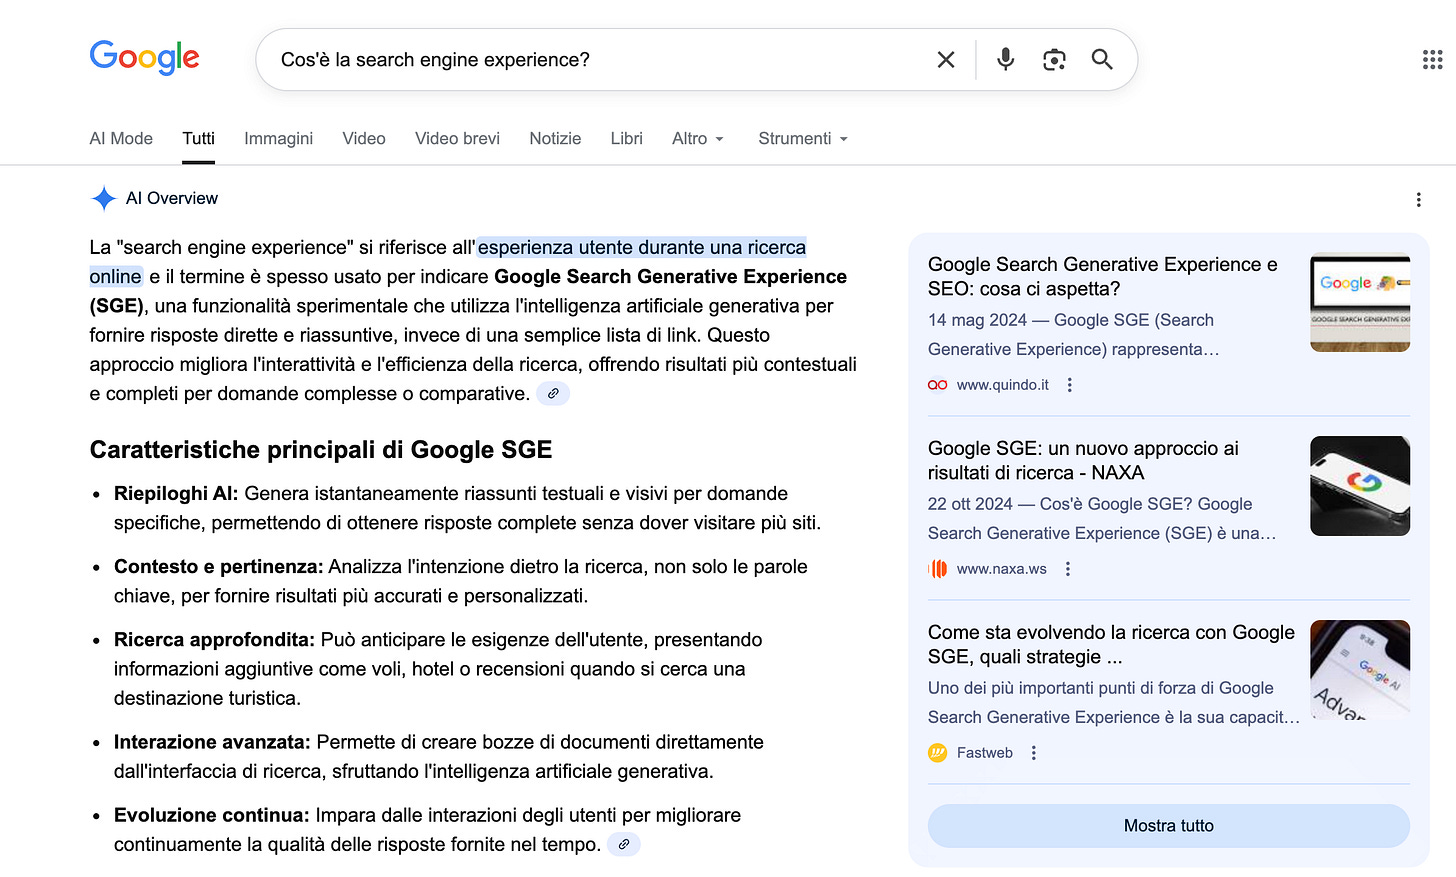Open Google Lens image search icon
Screen dimensions: 1456x877
[x=1054, y=60]
